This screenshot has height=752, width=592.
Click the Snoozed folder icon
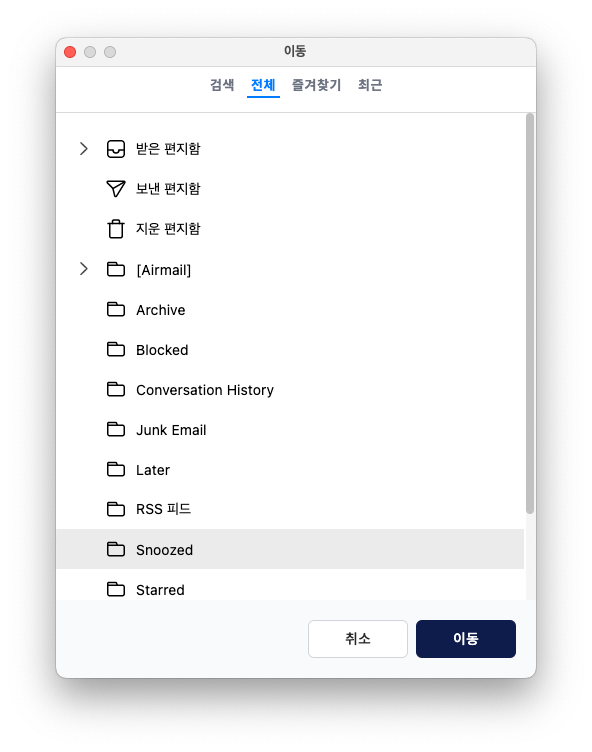click(x=116, y=549)
